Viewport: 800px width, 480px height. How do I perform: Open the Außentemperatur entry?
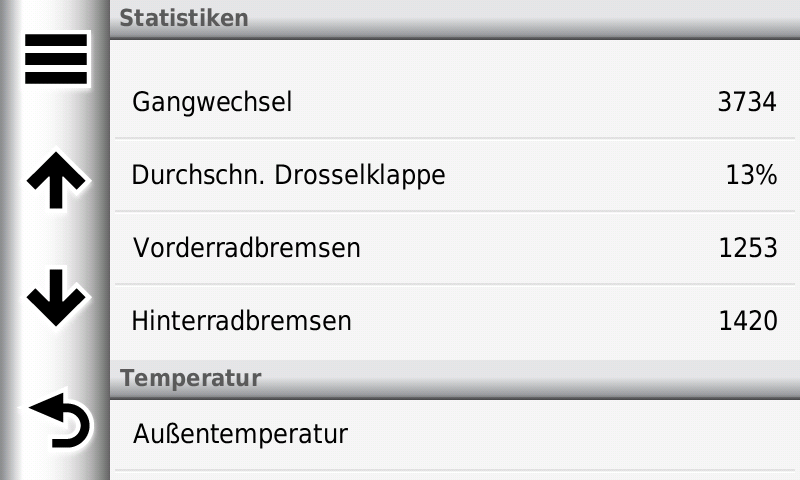pos(240,434)
